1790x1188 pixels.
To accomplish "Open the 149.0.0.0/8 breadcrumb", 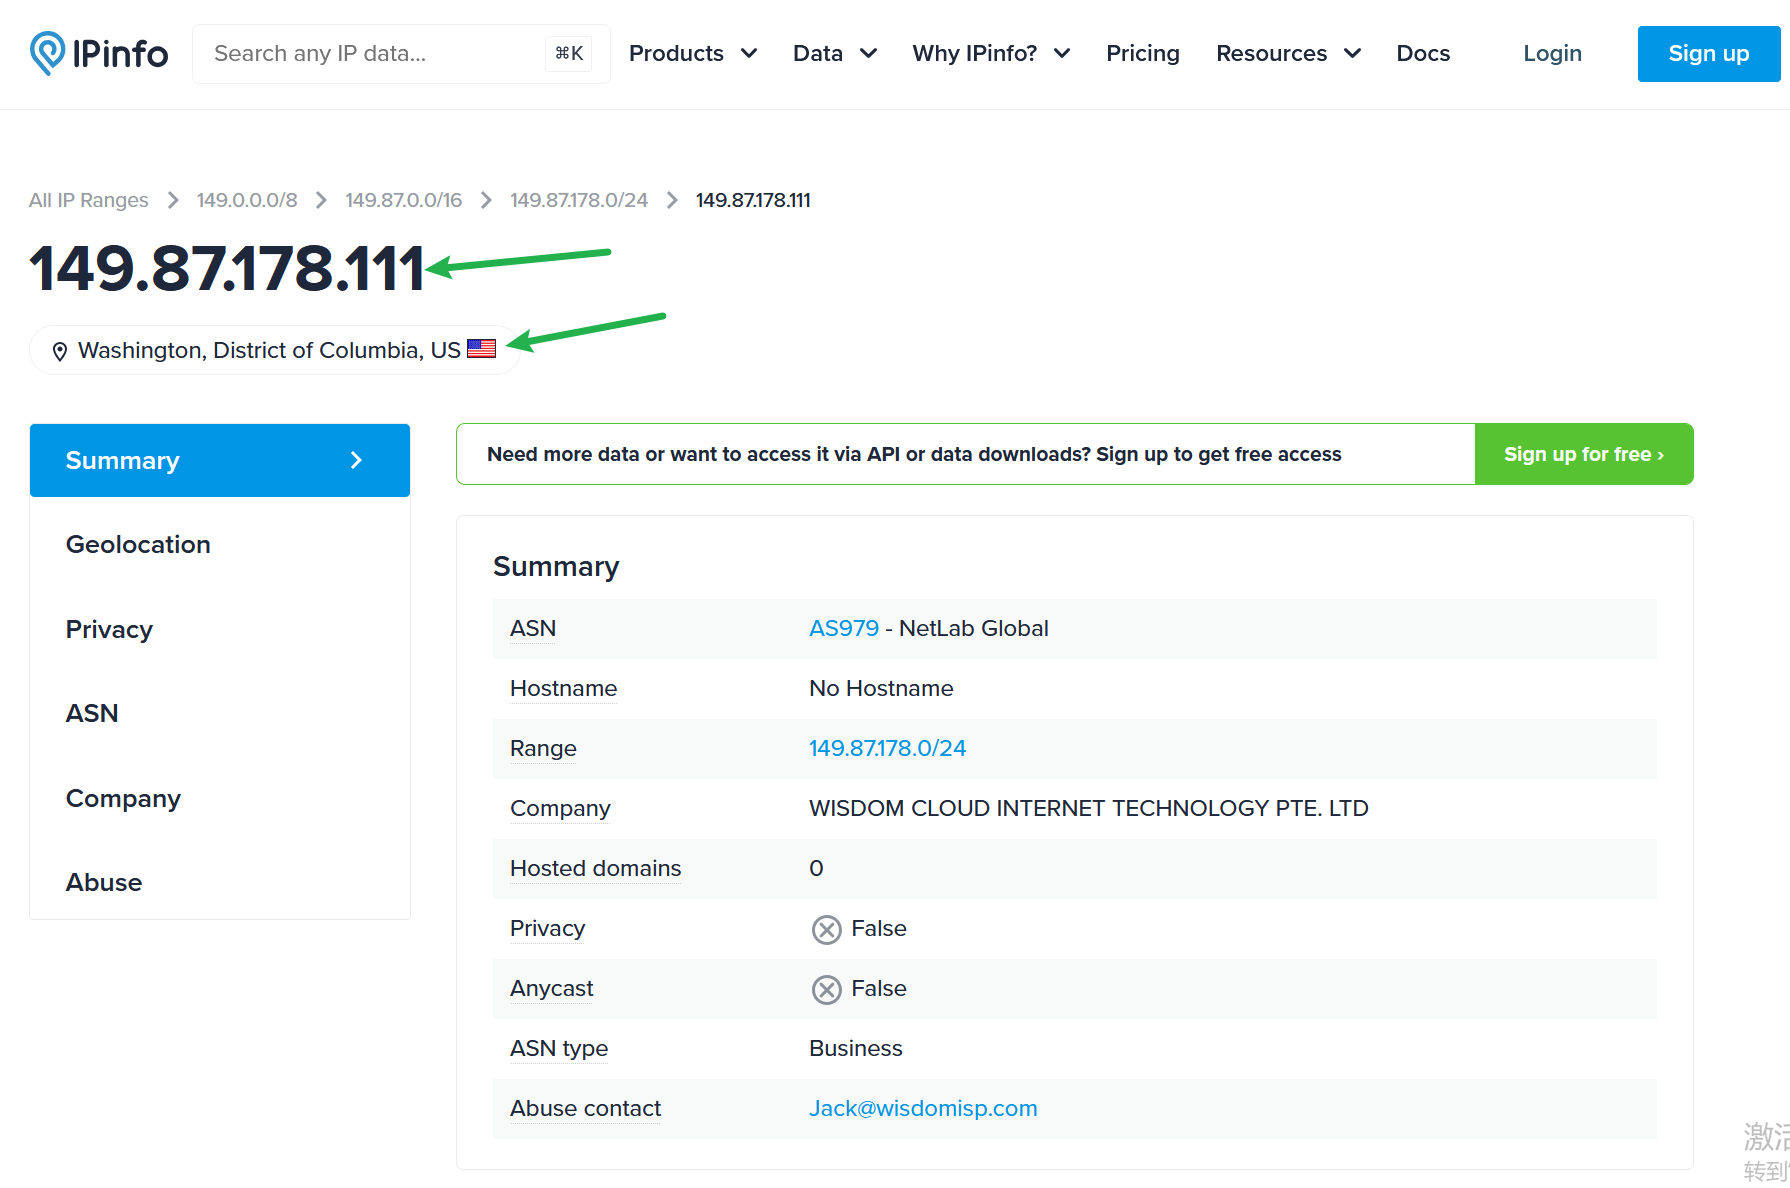I will (x=247, y=200).
